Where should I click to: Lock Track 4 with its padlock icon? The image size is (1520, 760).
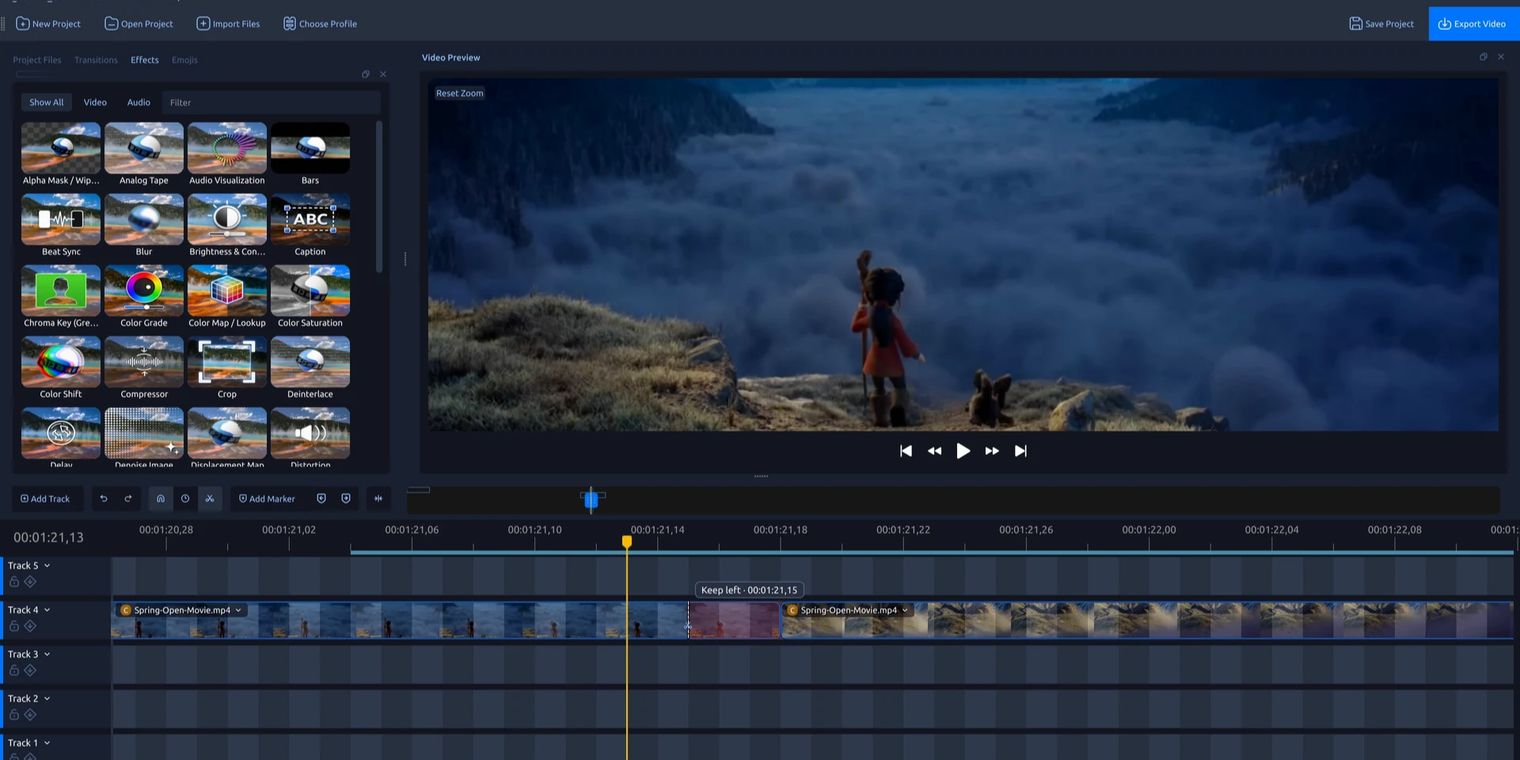point(14,626)
